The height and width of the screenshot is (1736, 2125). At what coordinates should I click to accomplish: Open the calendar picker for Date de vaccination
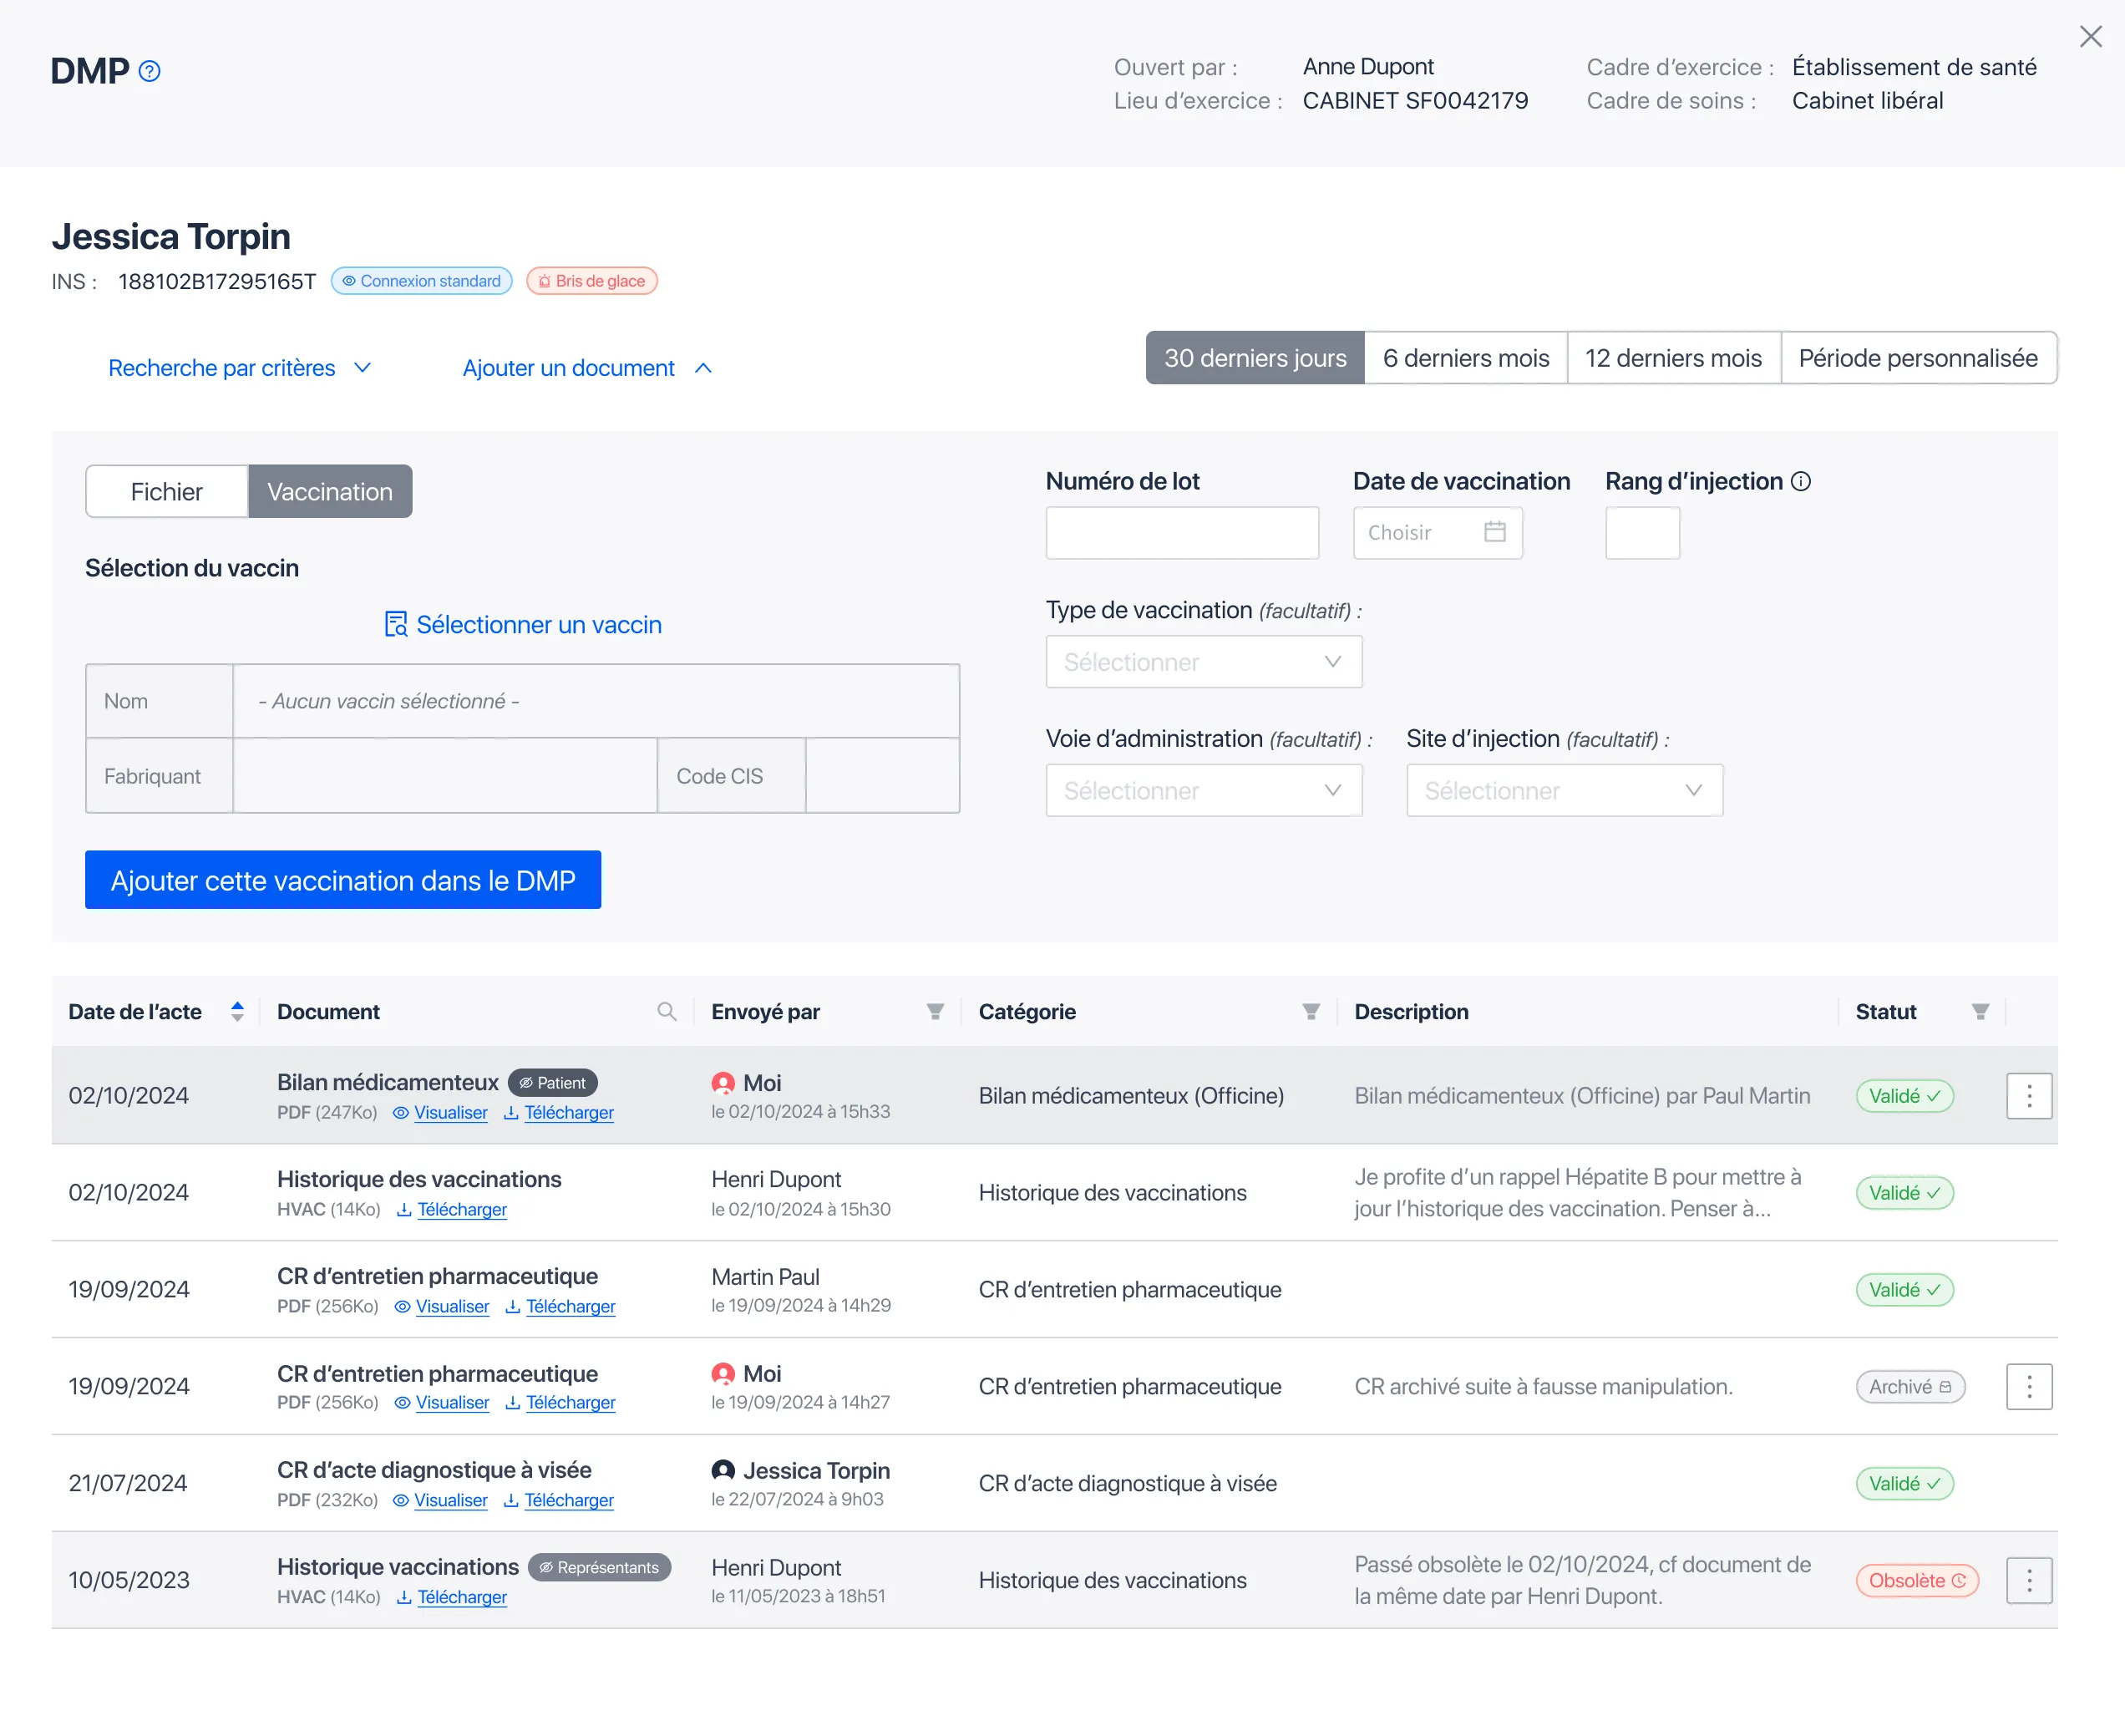pos(1494,532)
